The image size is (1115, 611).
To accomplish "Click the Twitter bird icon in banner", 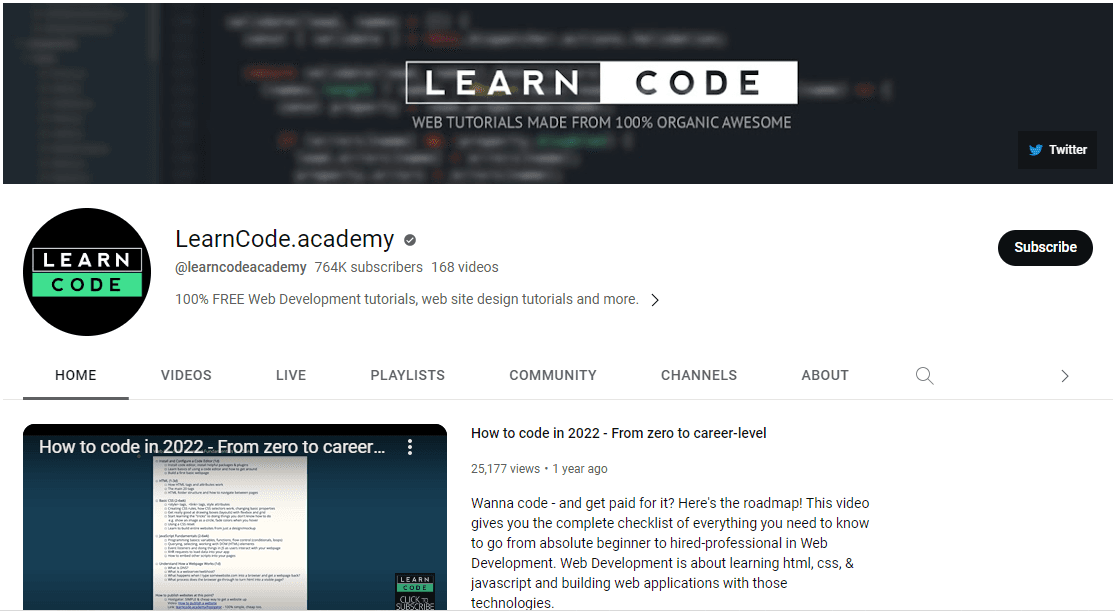I will (x=1036, y=150).
